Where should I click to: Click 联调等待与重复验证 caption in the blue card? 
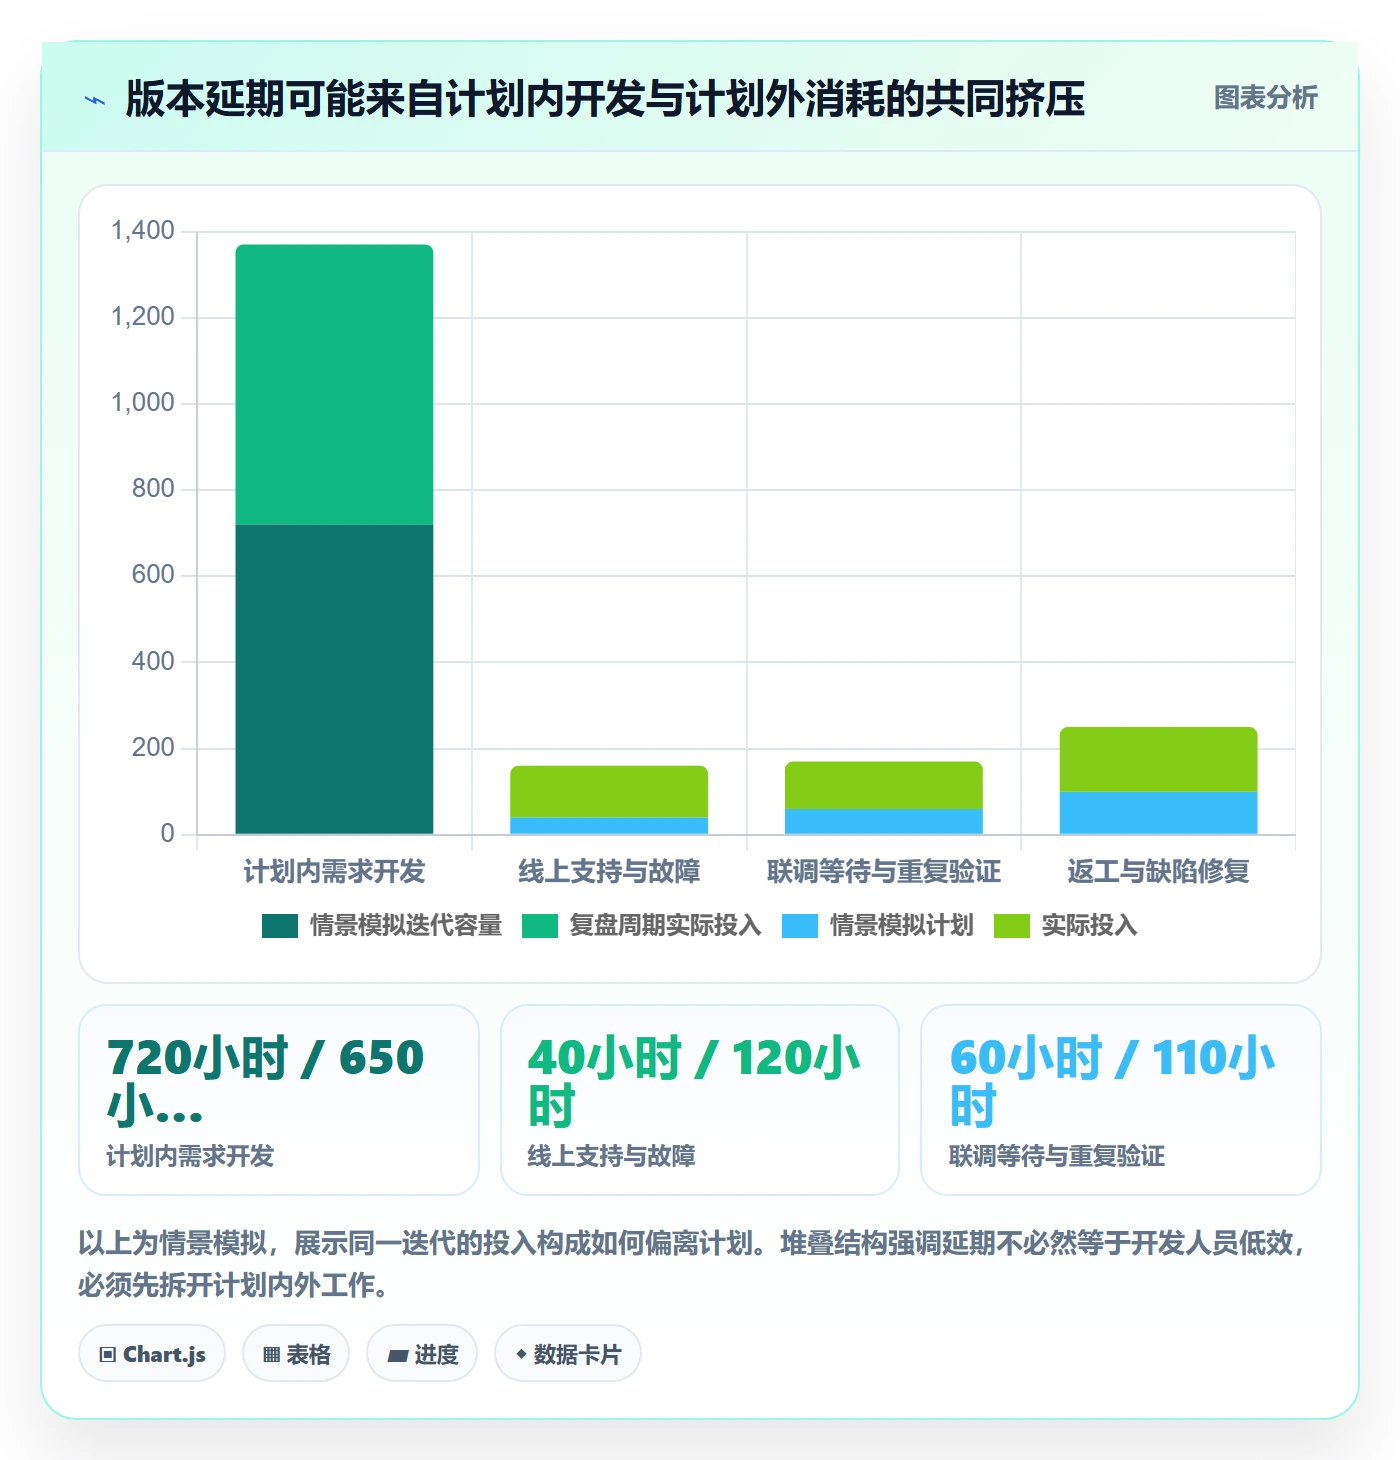coord(1057,1157)
